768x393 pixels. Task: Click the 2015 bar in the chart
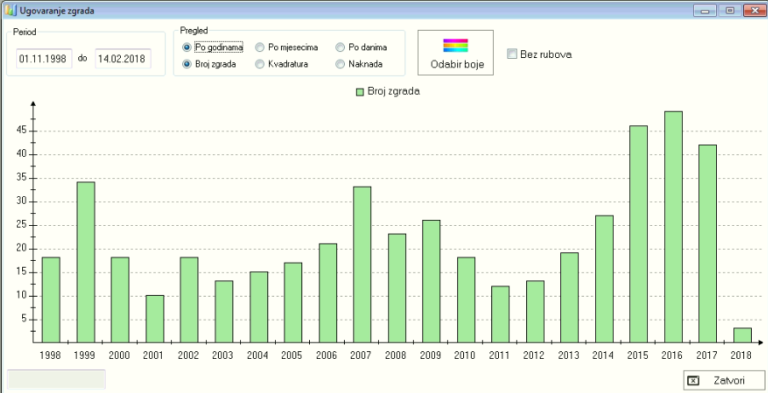pyautogui.click(x=638, y=234)
